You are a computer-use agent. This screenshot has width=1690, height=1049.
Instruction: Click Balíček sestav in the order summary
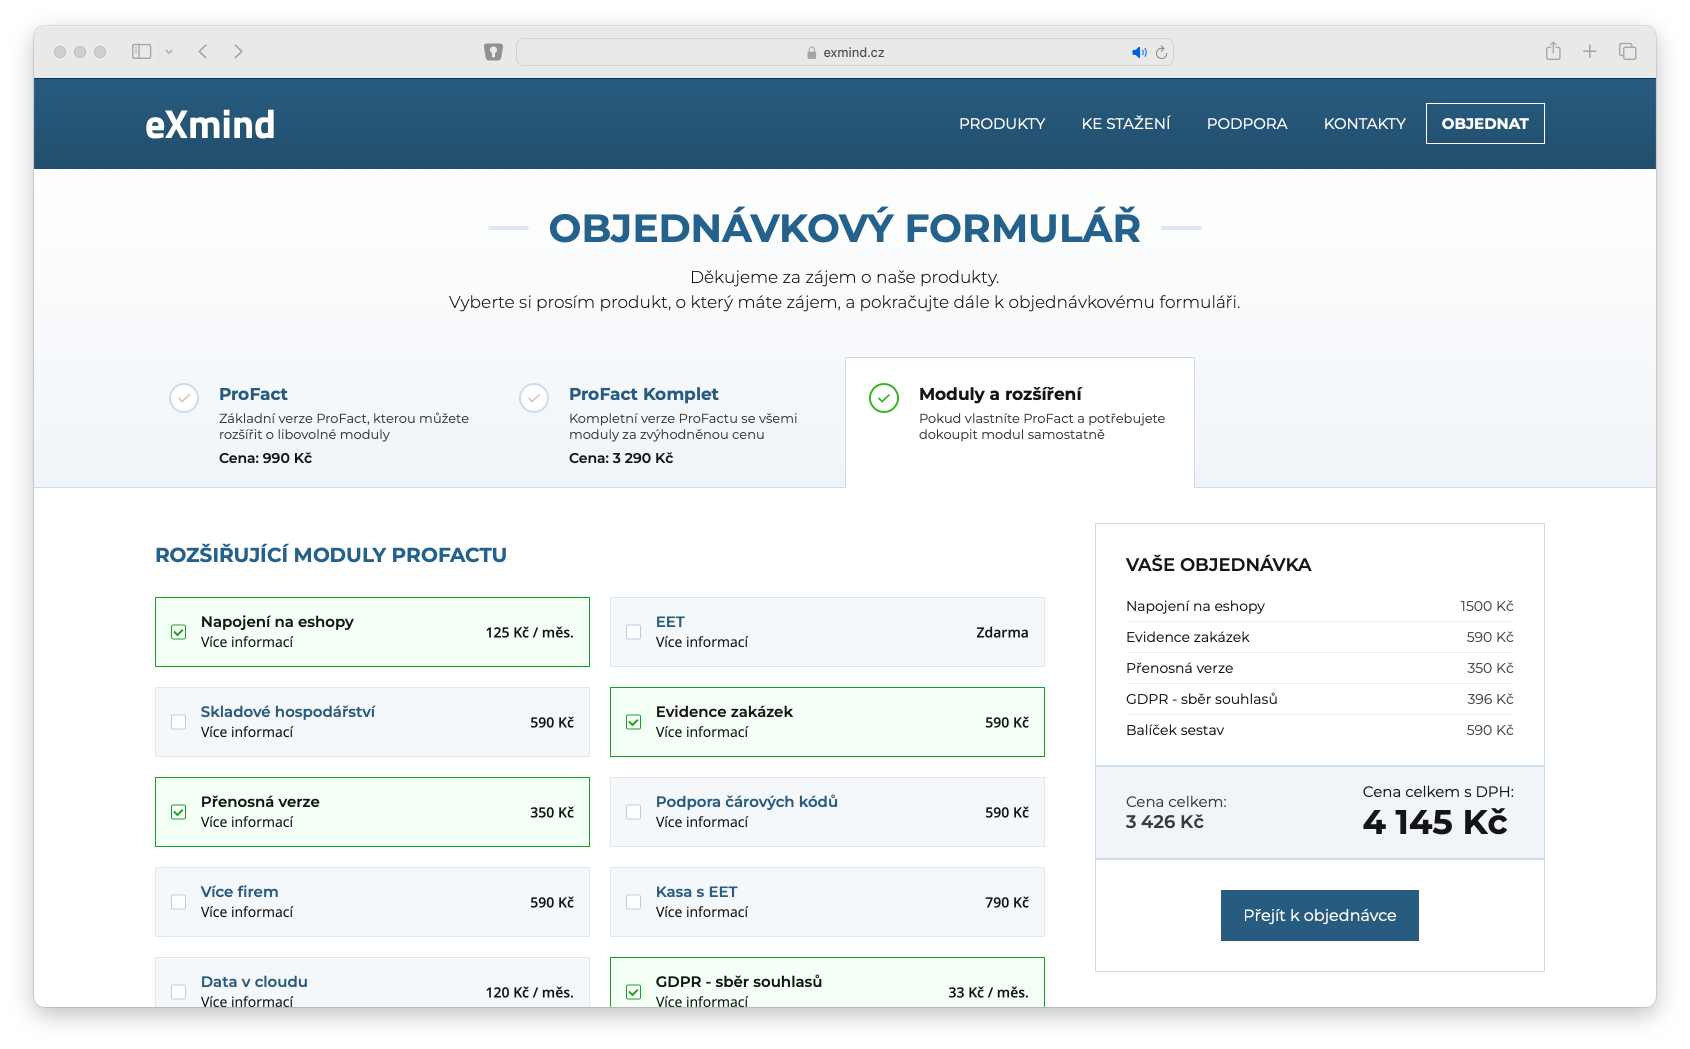(x=1175, y=730)
